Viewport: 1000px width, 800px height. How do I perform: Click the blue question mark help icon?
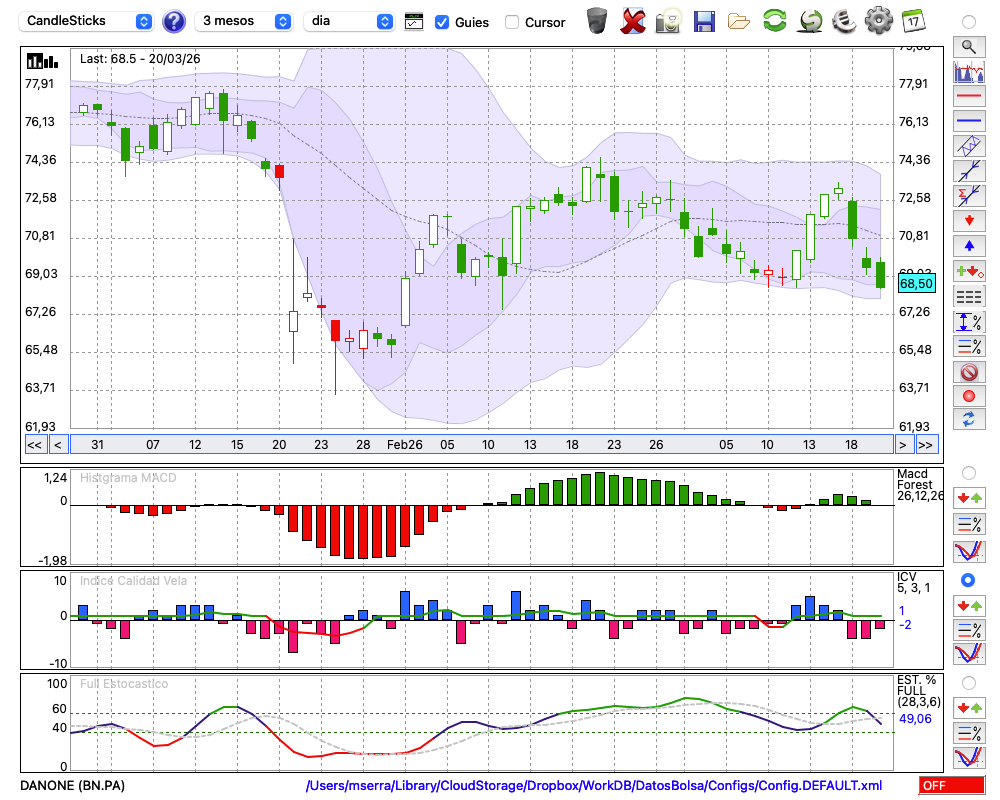pos(173,21)
